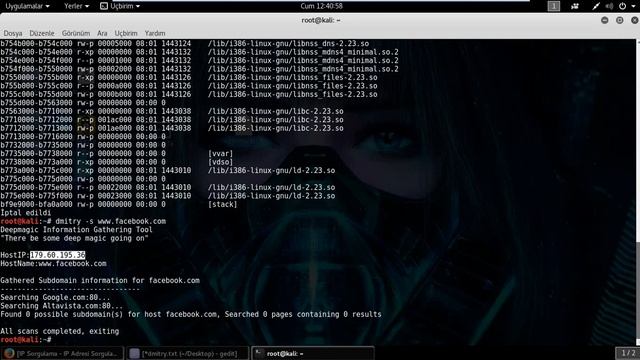Click the dmitry -s www.facebook.com command
The width and height of the screenshot is (640, 360).
pos(111,221)
